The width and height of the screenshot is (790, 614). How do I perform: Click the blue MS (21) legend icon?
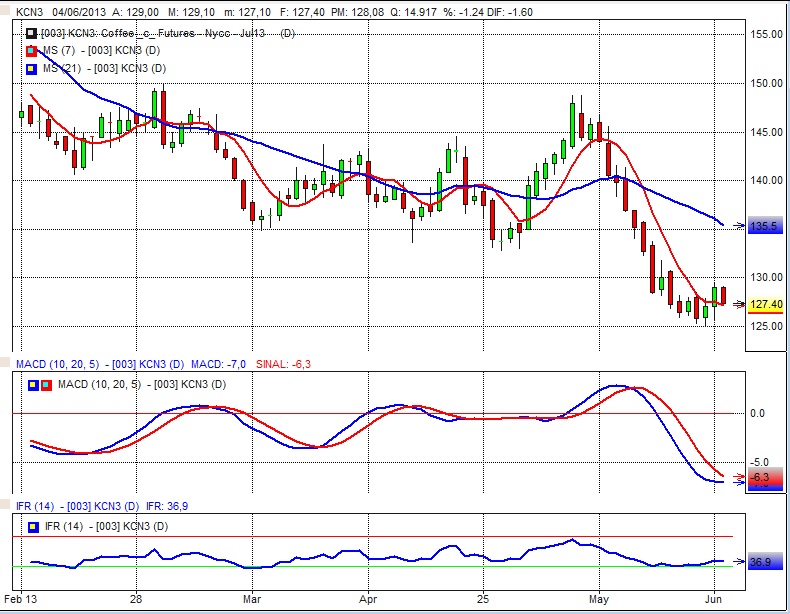coord(30,68)
